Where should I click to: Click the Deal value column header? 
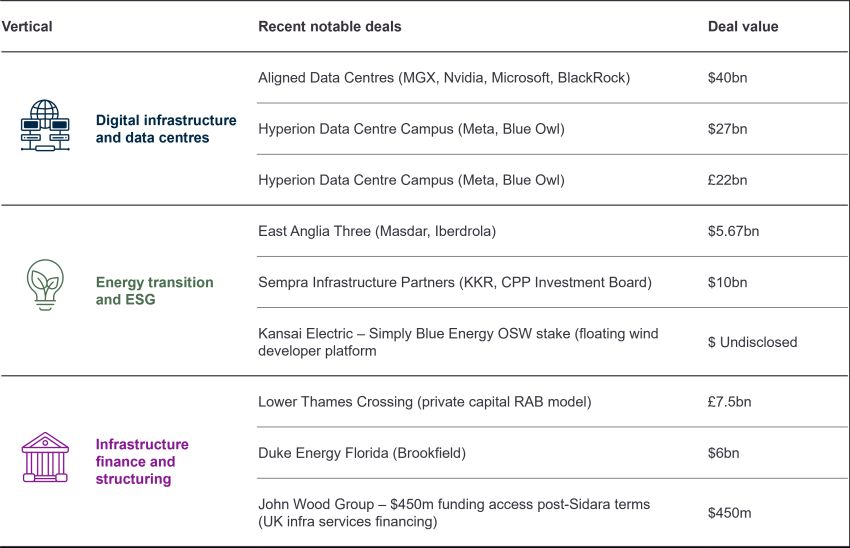pos(742,26)
